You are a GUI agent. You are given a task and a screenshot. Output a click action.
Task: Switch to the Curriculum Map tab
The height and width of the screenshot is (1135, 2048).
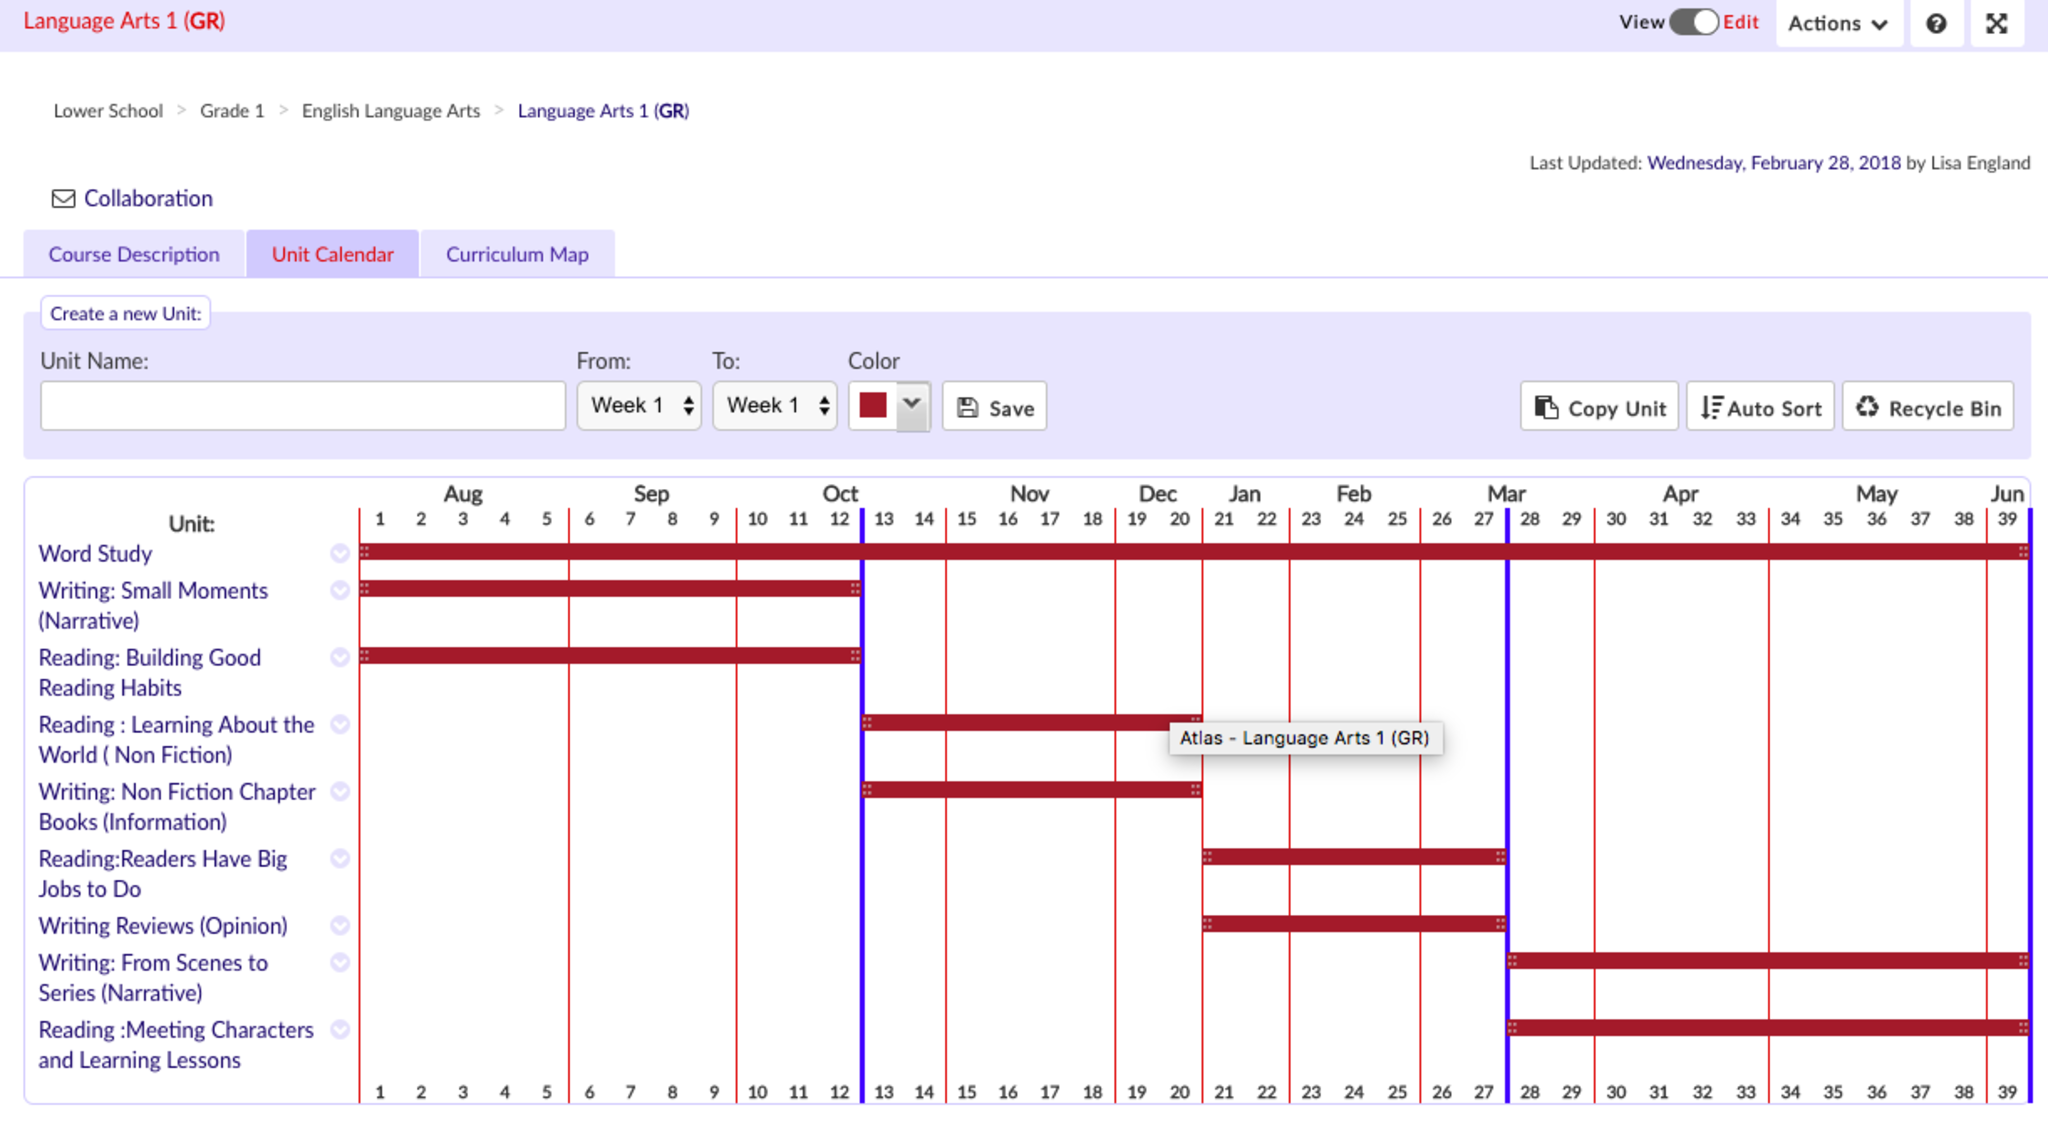click(517, 254)
